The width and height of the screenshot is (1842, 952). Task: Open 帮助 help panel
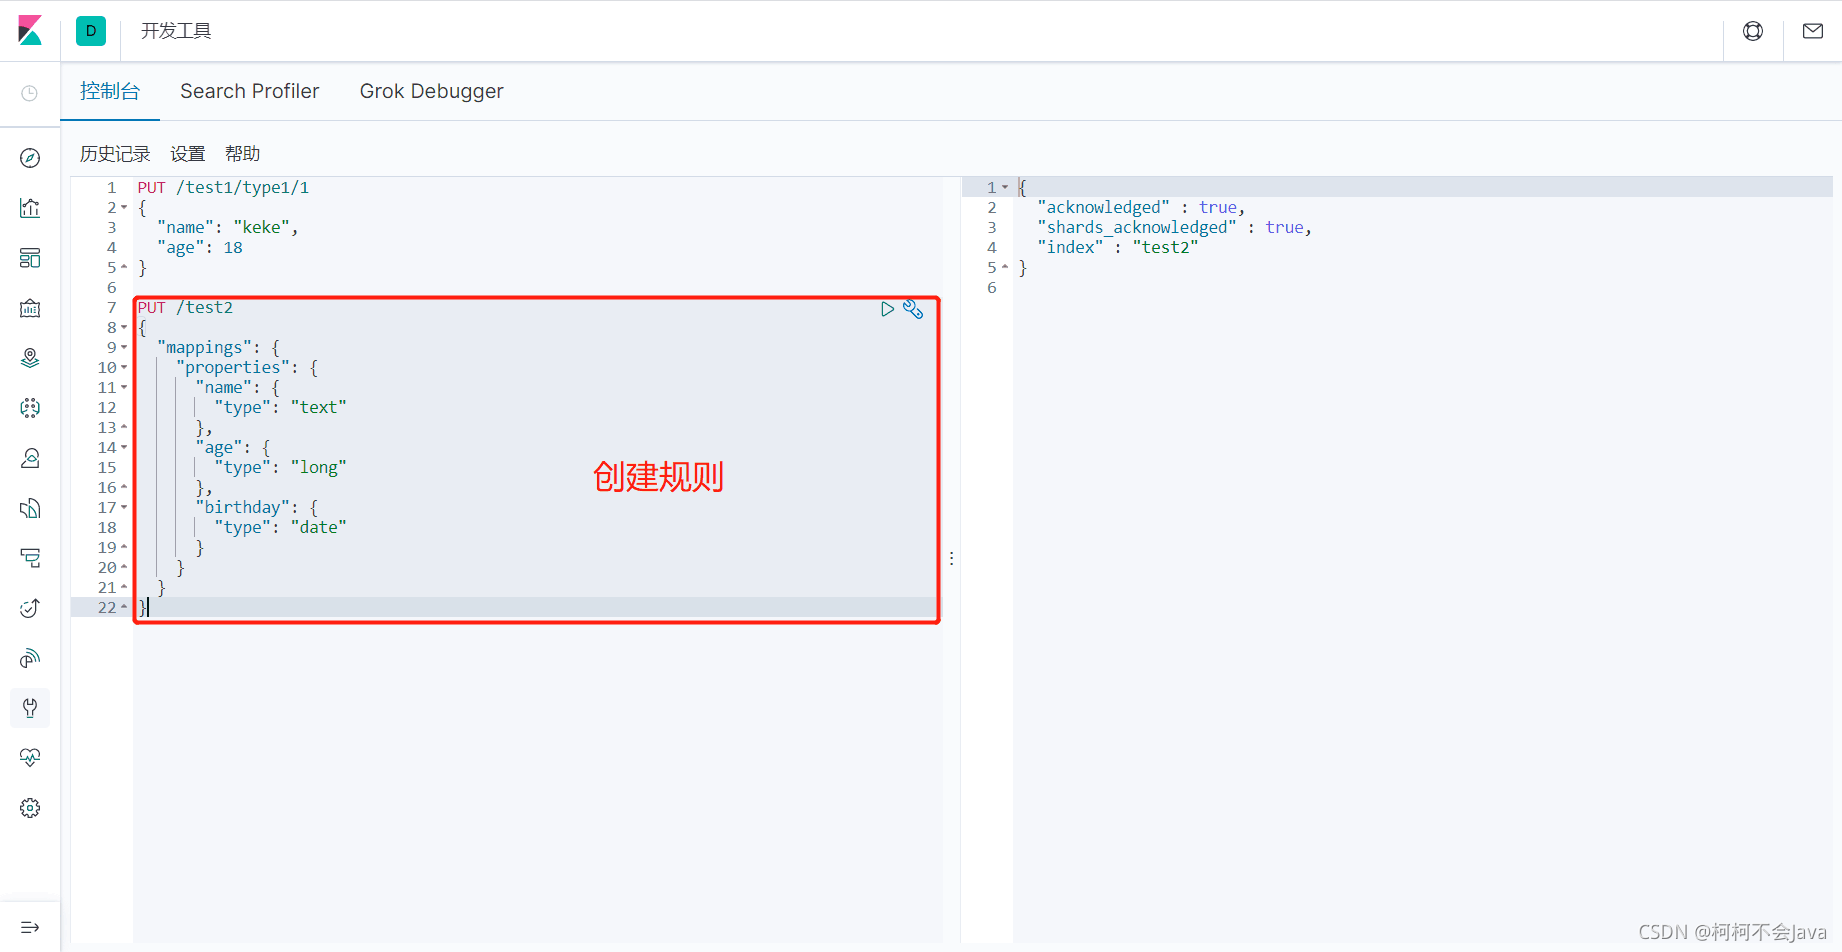tap(243, 154)
